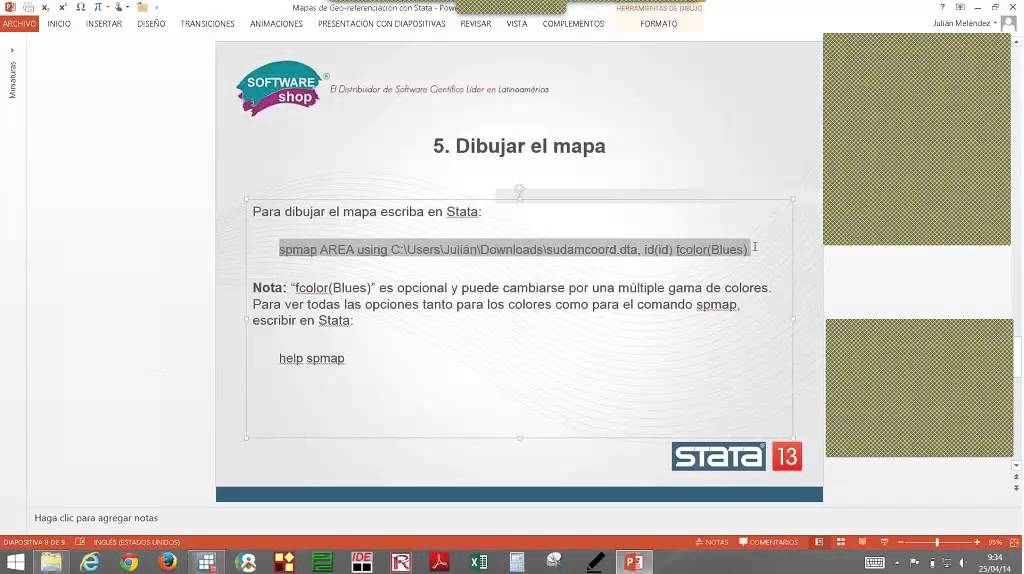Click the zoom slider handle
The width and height of the screenshot is (1024, 574).
(937, 542)
